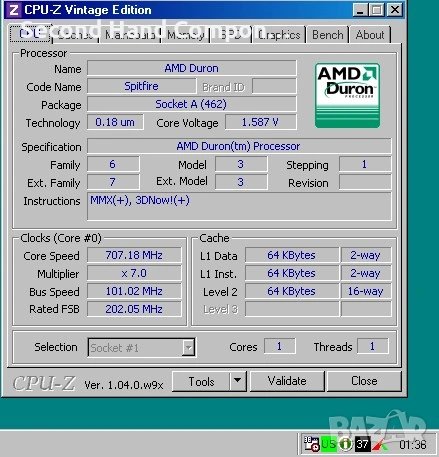Click Specification AMD Duron(tm) Processor
439x457 pixels.
pyautogui.click(x=239, y=146)
